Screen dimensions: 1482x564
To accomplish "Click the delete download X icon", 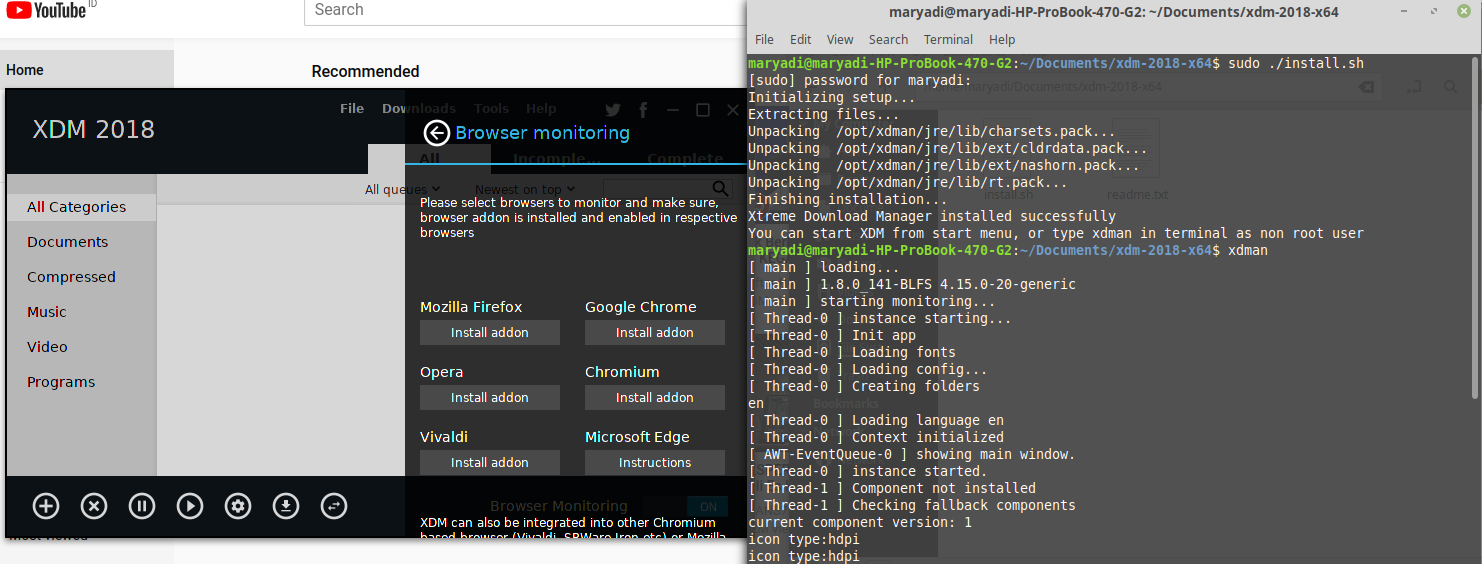I will 94,506.
